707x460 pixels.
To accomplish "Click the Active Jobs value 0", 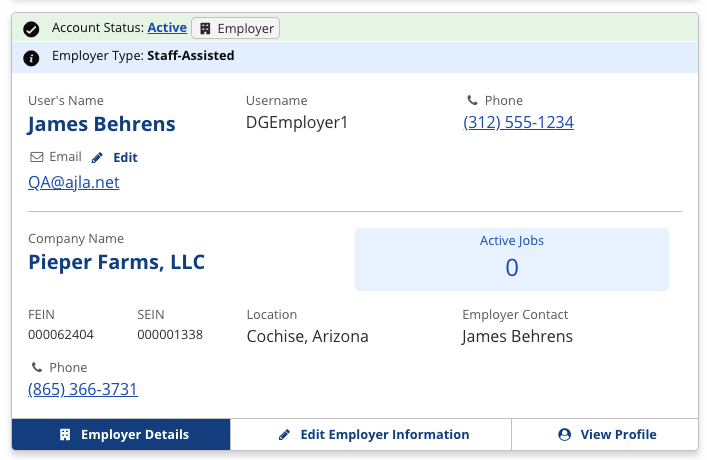I will (x=512, y=268).
